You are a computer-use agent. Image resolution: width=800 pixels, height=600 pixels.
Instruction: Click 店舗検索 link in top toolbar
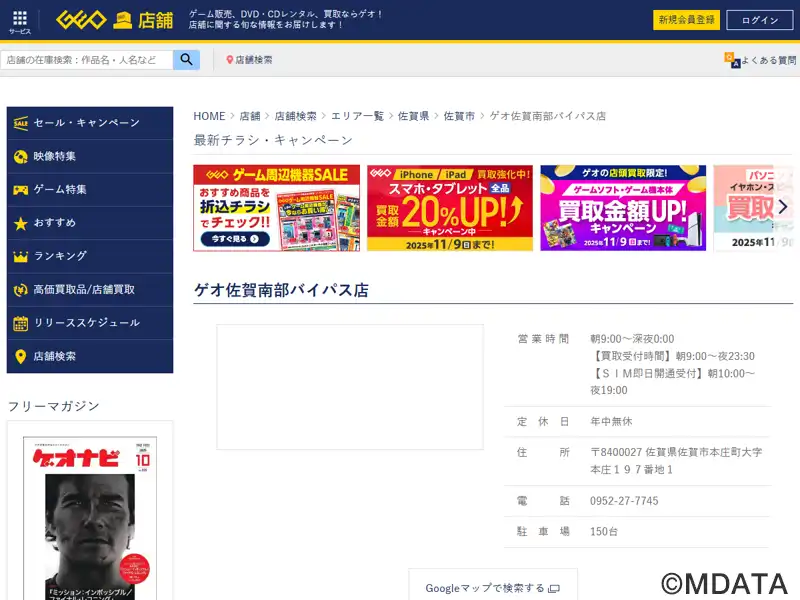pos(254,60)
